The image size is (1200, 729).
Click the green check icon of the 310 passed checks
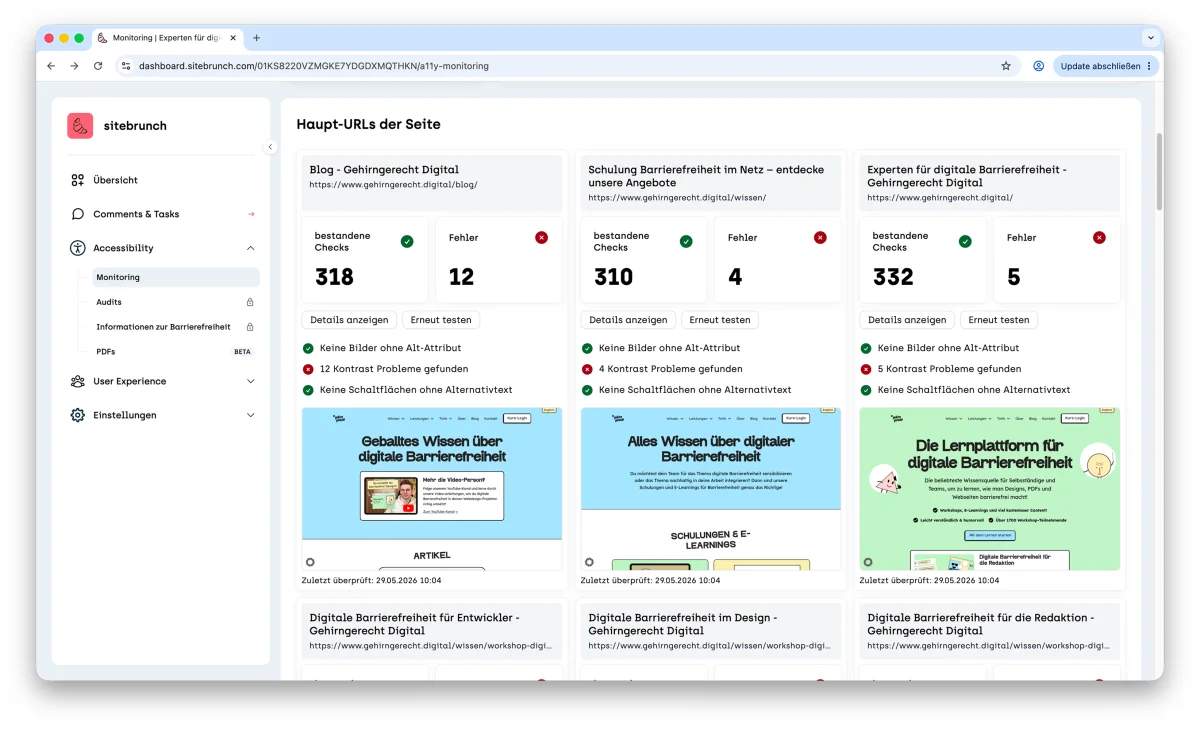686,241
